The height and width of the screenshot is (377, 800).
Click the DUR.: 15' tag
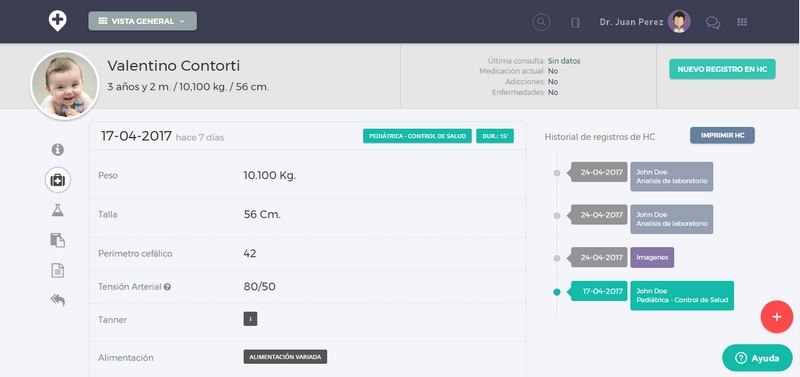pyautogui.click(x=495, y=136)
